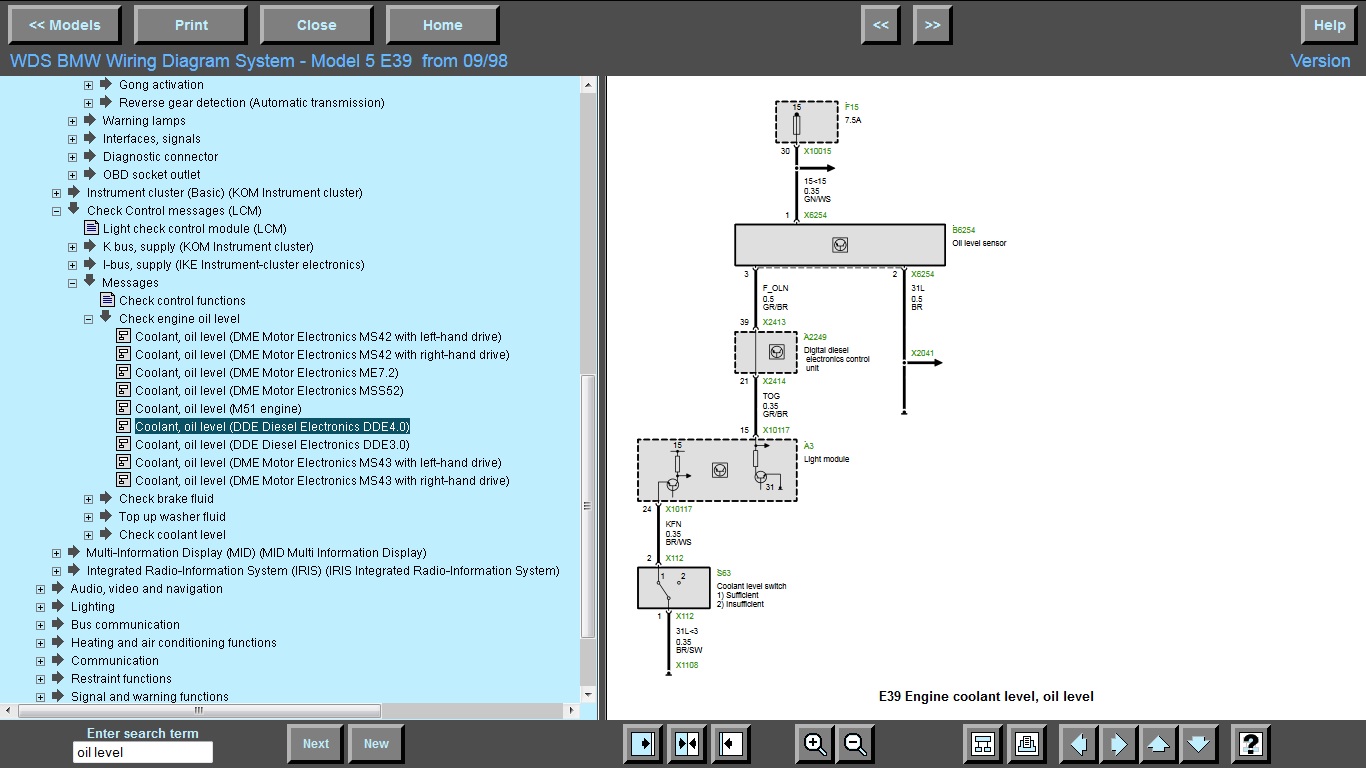Image resolution: width=1366 pixels, height=768 pixels.
Task: Pan diagram left with left arrow icon
Action: pyautogui.click(x=1078, y=744)
